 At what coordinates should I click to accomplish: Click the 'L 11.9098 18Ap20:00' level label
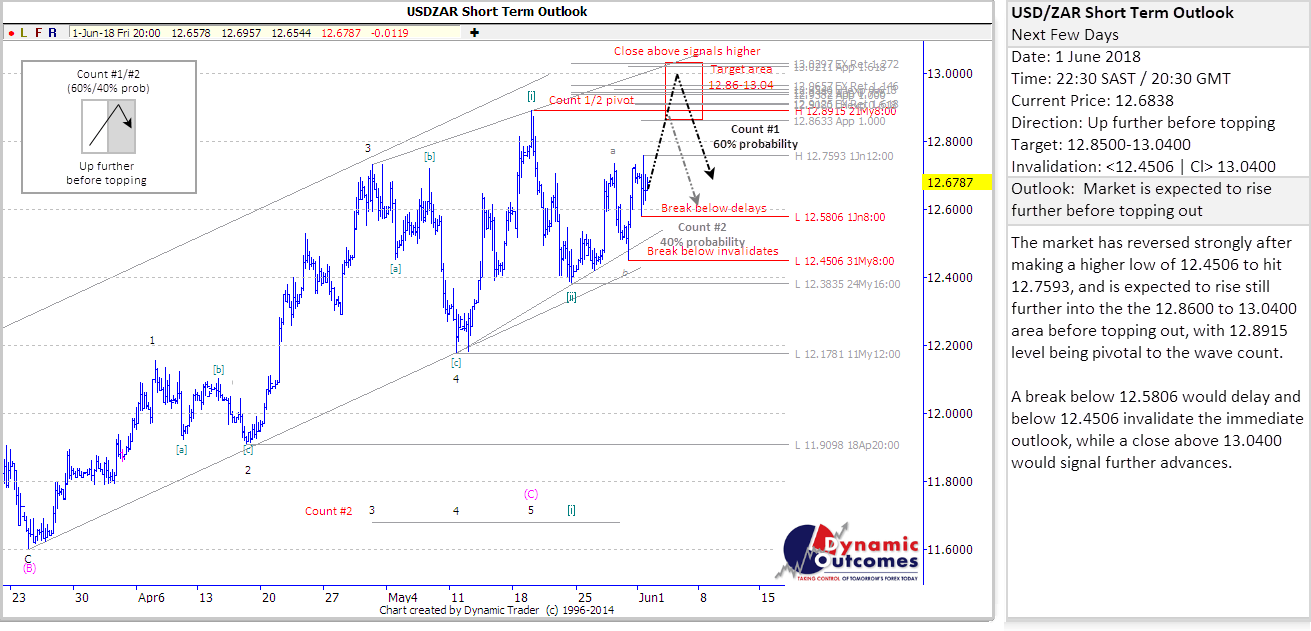tap(847, 445)
